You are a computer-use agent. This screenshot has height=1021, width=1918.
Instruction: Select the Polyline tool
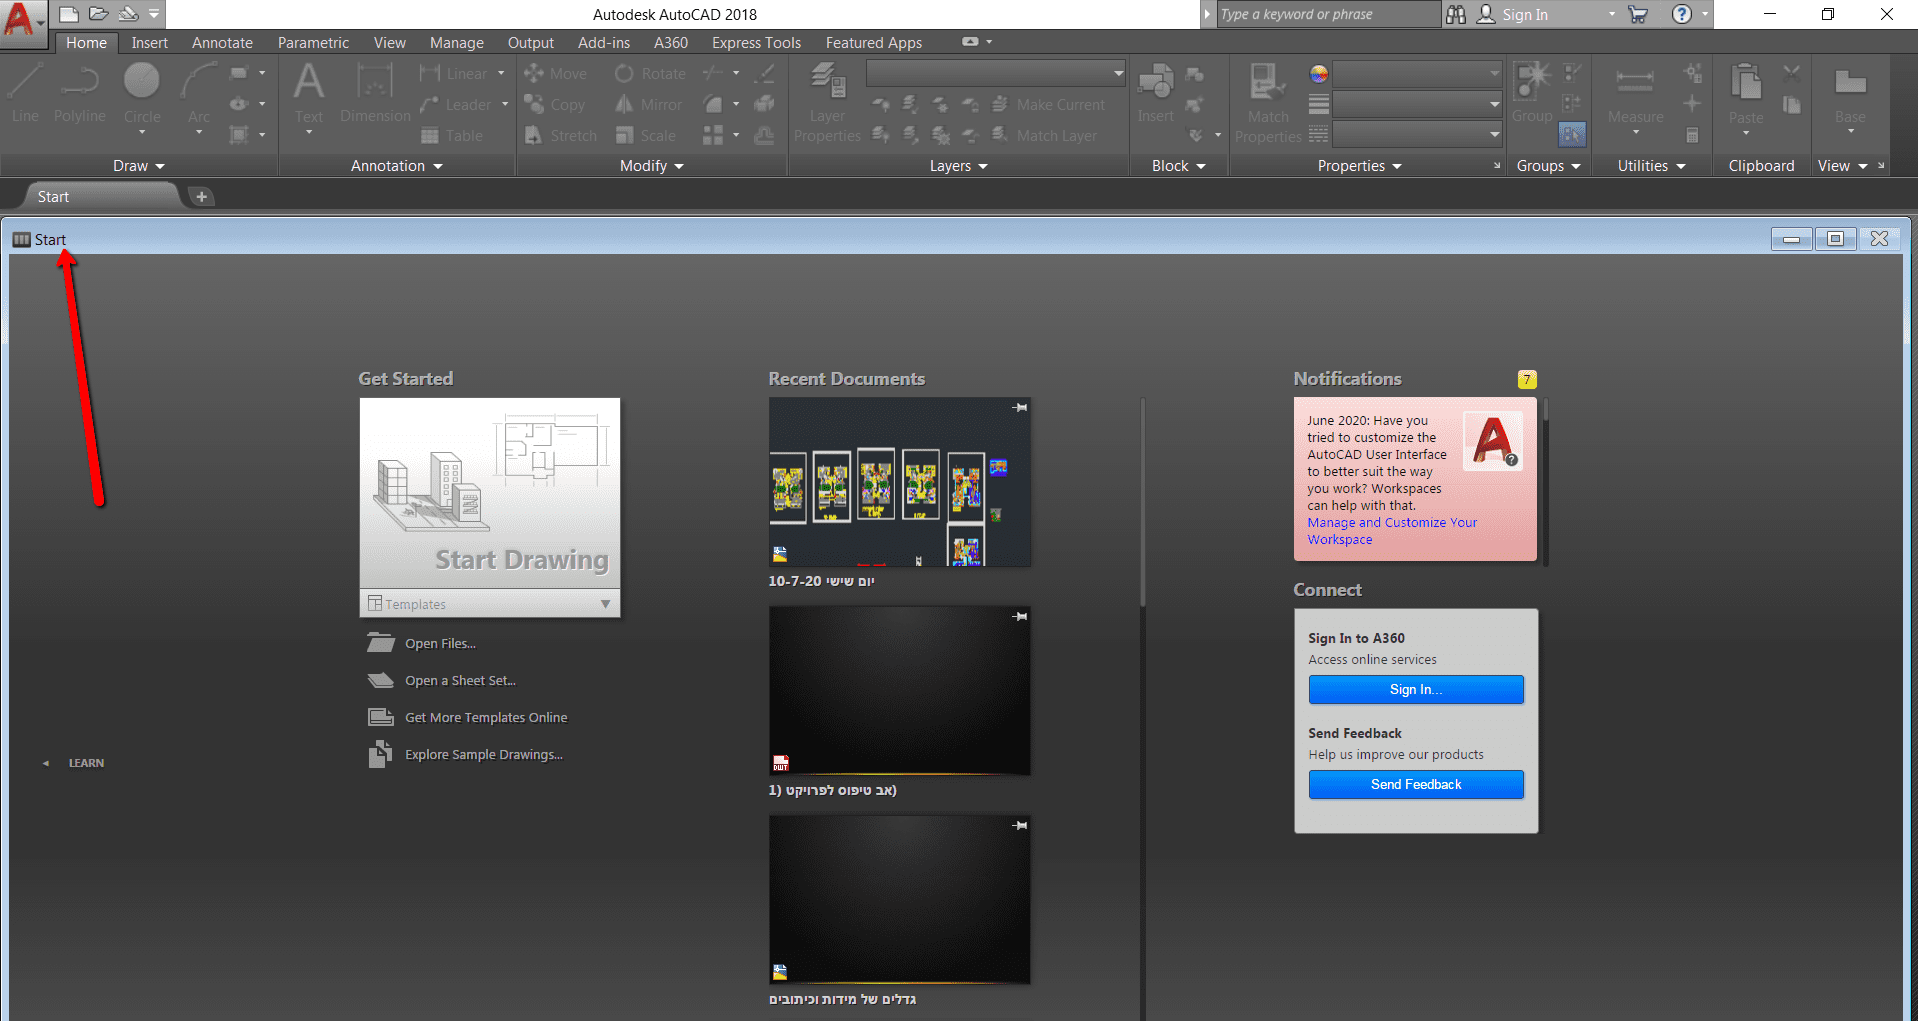(80, 93)
